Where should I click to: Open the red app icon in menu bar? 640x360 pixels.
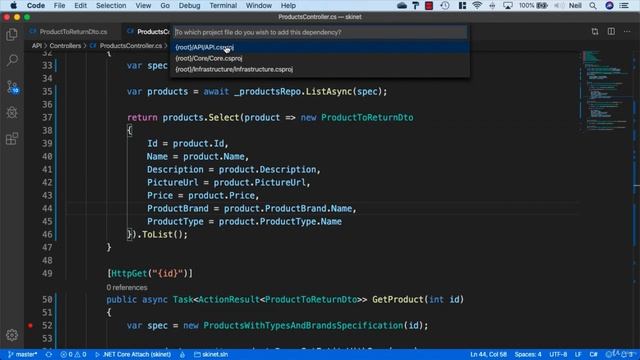pyautogui.click(x=429, y=5)
